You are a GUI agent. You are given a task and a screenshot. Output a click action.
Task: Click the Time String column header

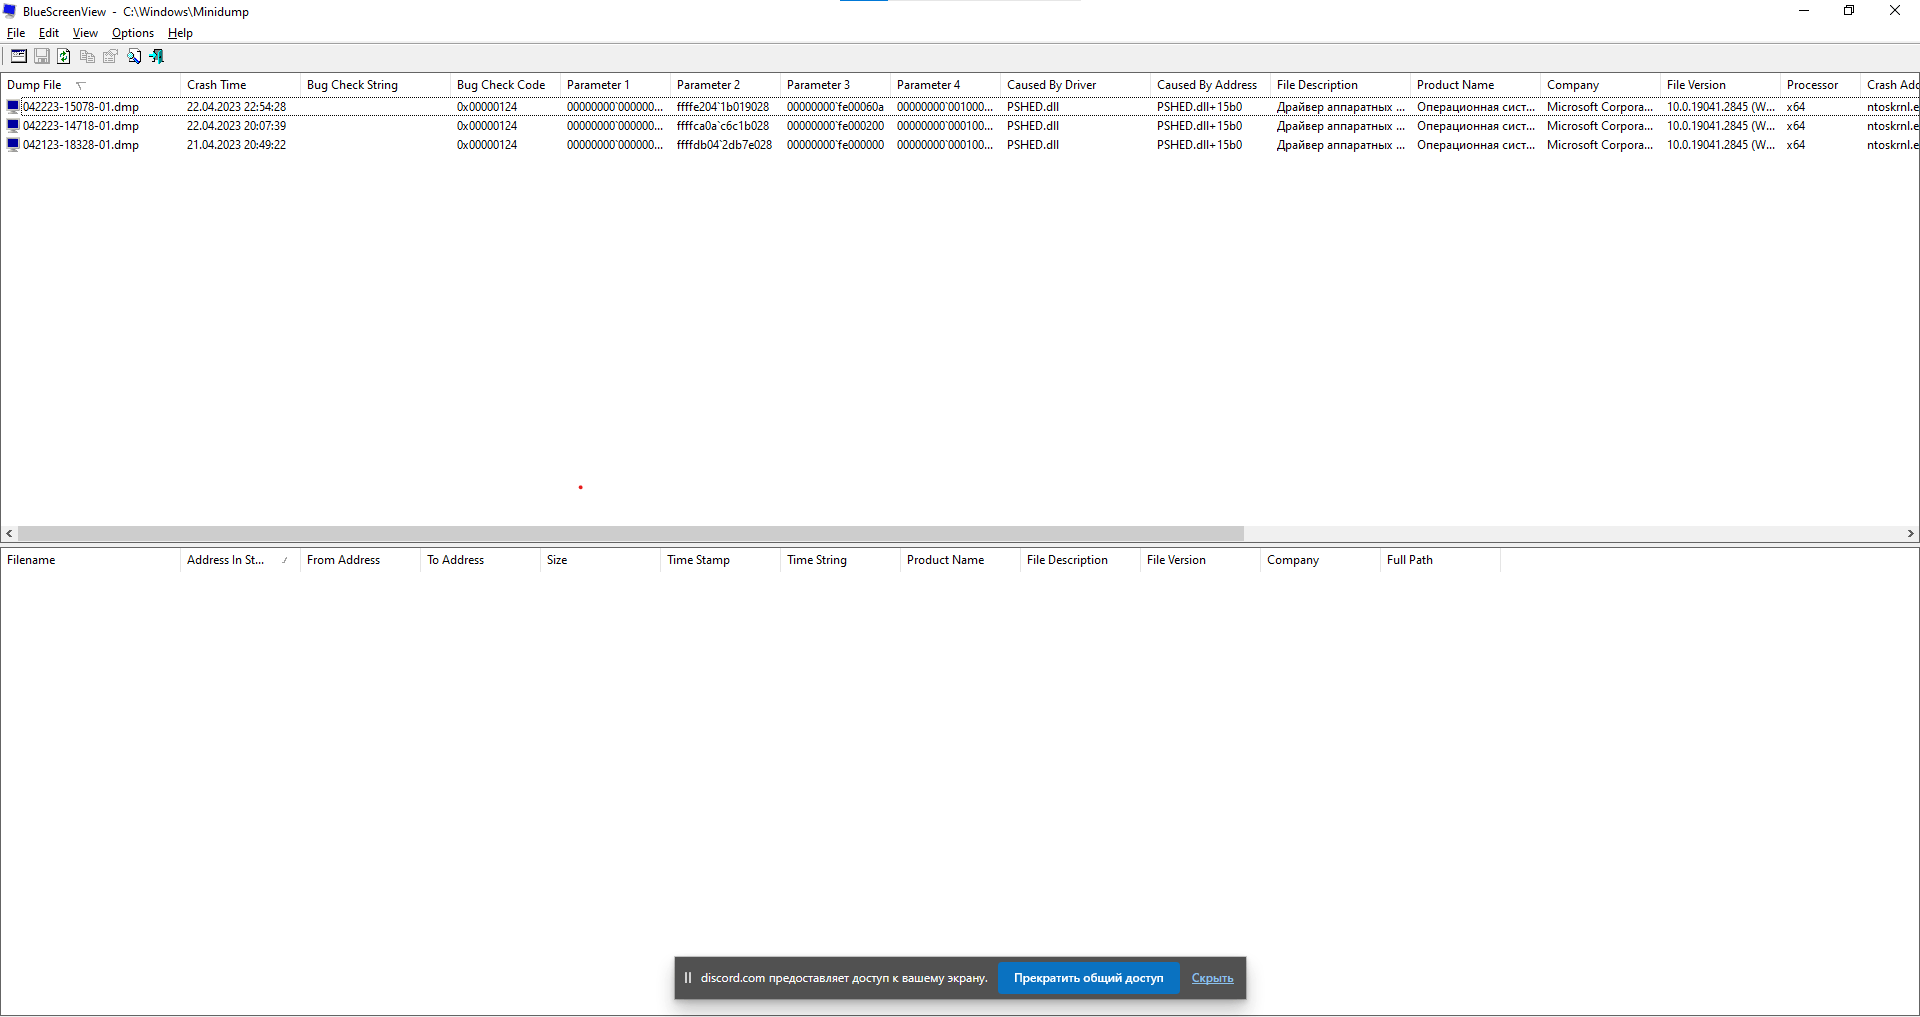(x=840, y=560)
